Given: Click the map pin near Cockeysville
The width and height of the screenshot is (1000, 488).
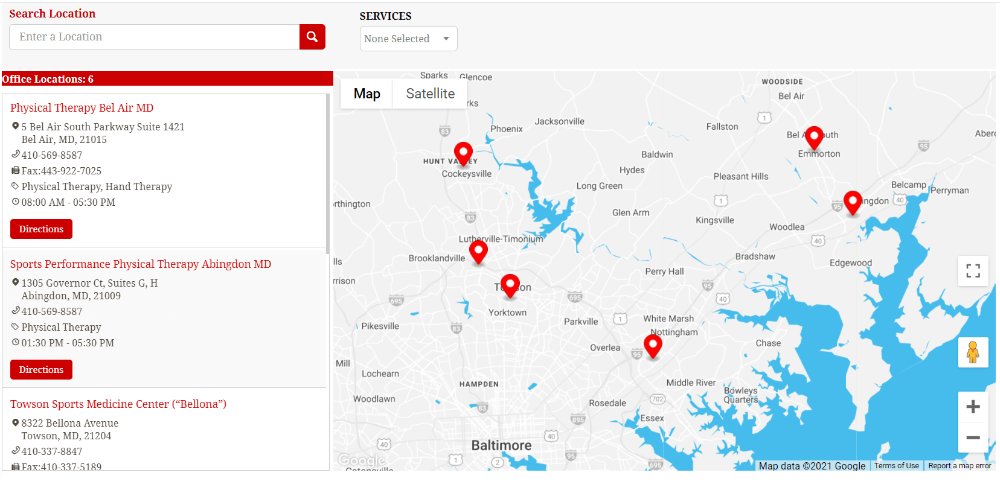Looking at the screenshot, I should pyautogui.click(x=463, y=154).
